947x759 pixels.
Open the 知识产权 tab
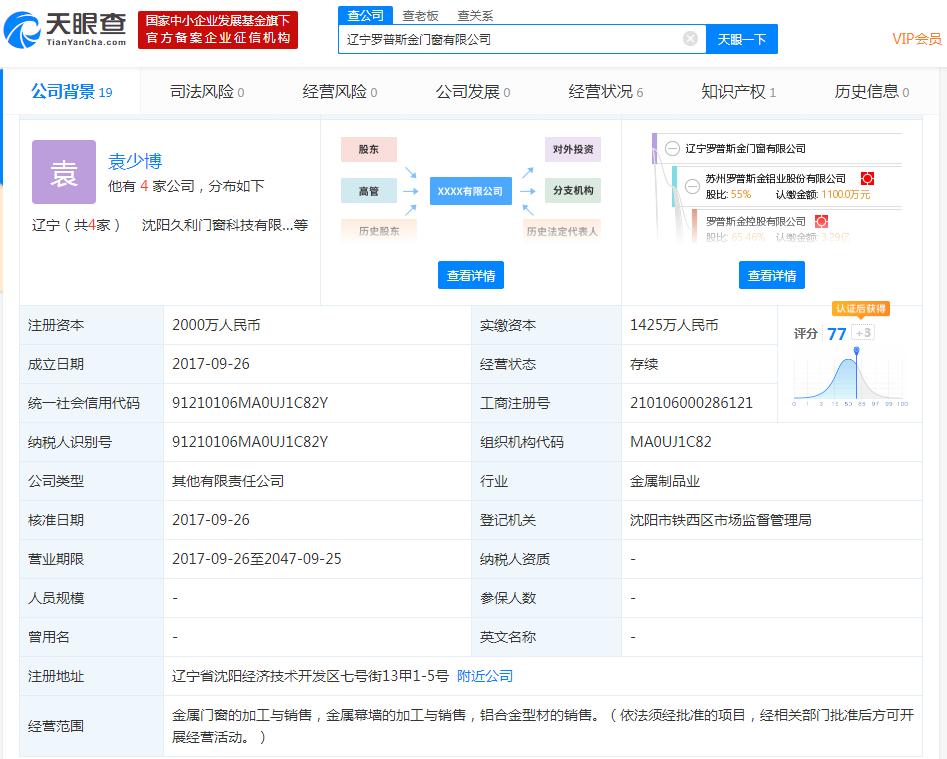click(x=739, y=92)
